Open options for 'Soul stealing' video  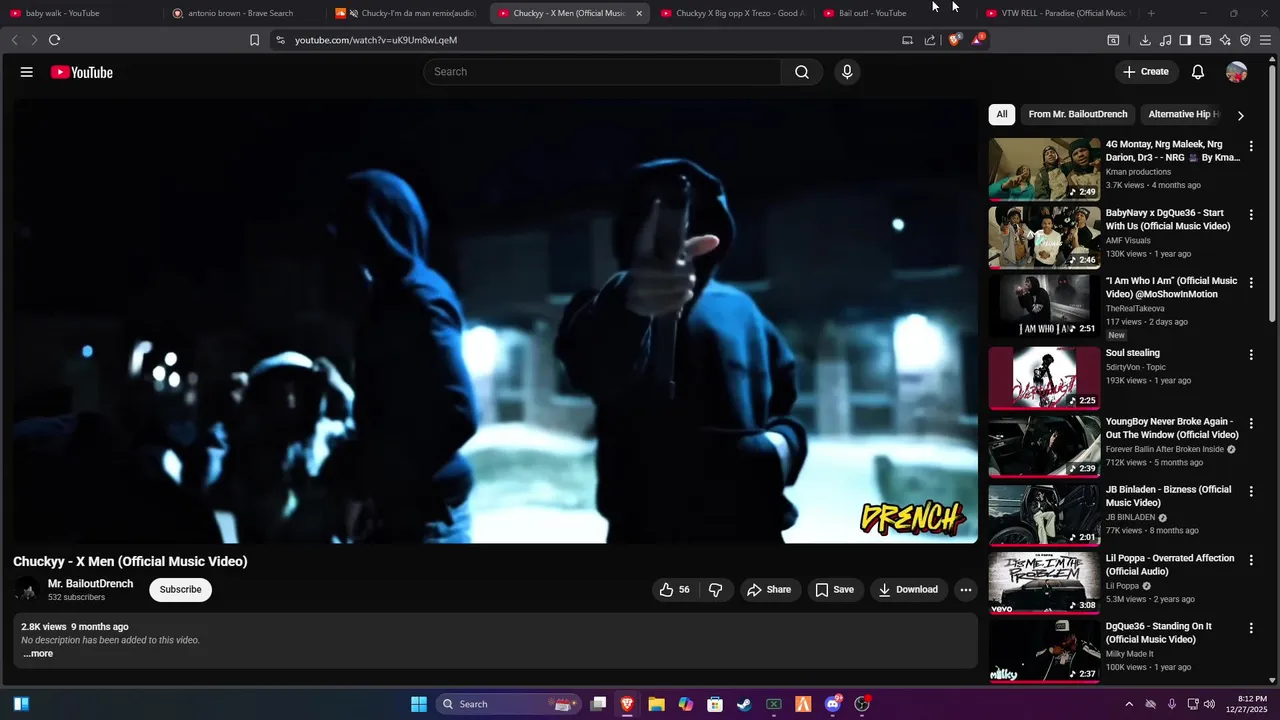(1251, 355)
